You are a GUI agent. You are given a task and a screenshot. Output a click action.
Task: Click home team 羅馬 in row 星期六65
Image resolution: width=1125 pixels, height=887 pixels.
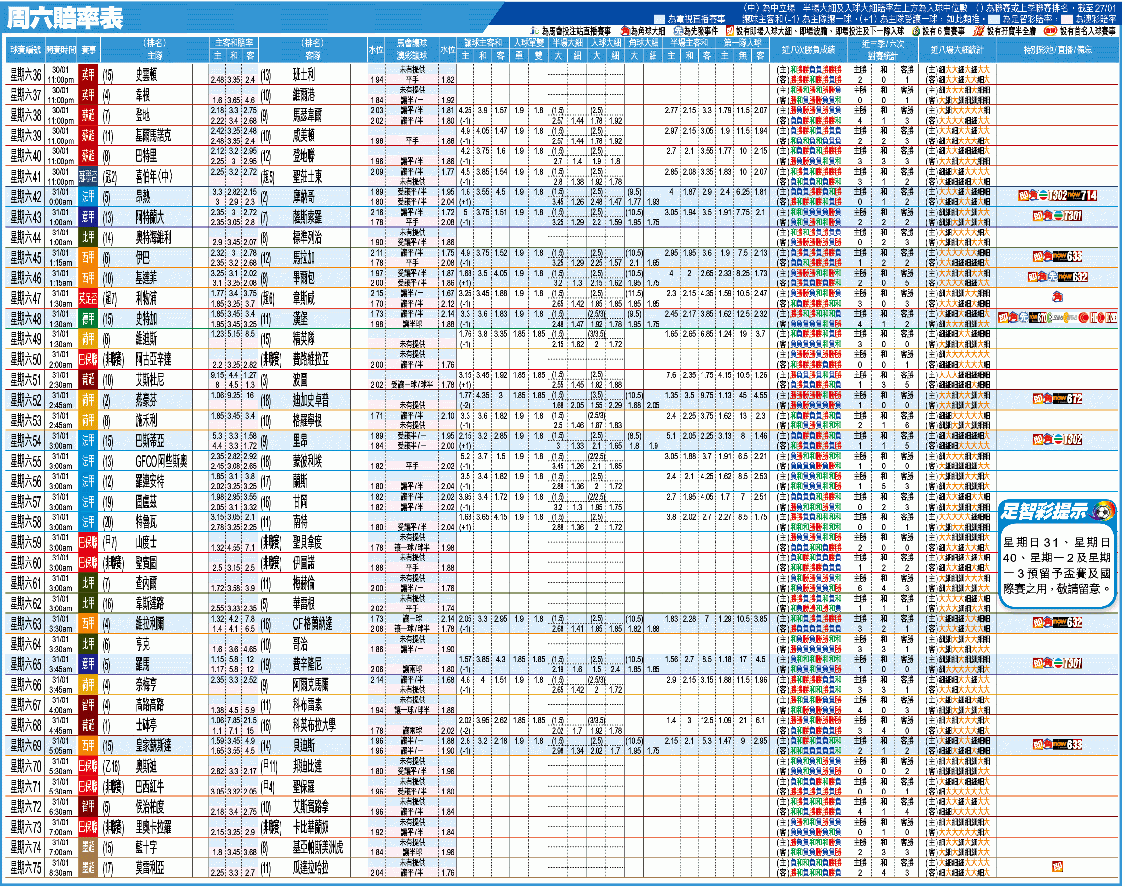click(143, 663)
